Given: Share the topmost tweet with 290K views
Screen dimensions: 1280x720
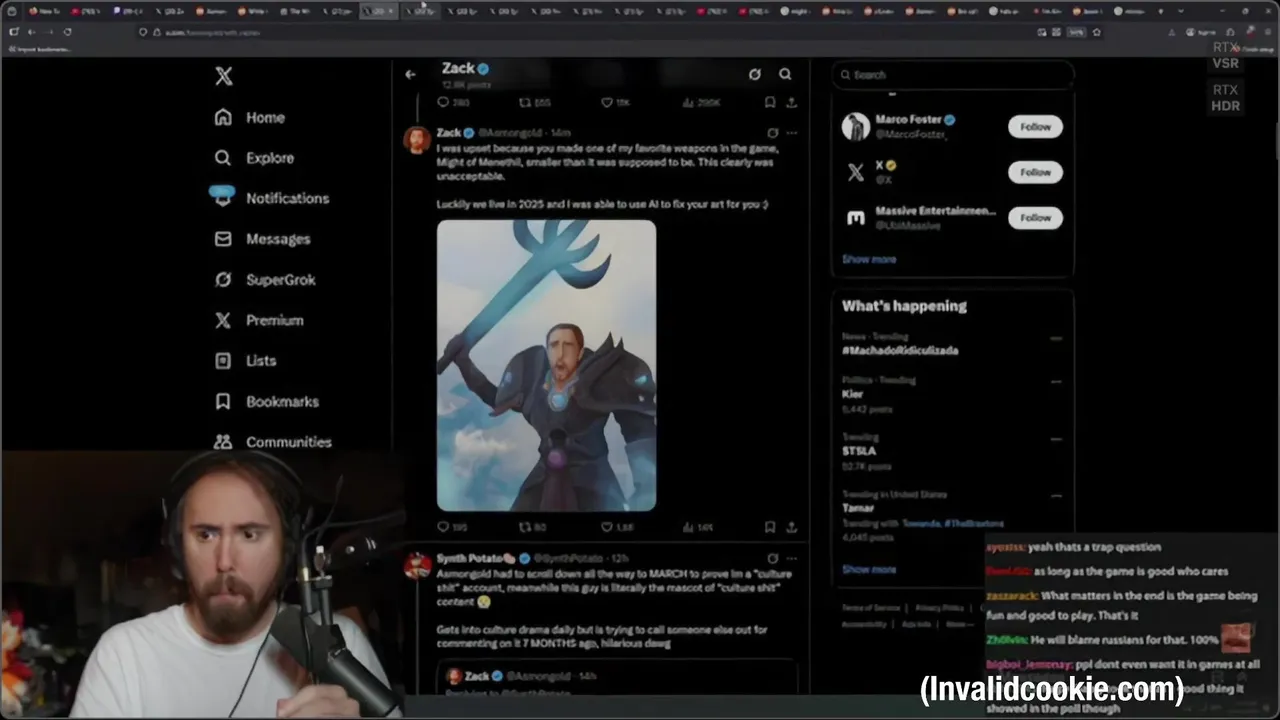Looking at the screenshot, I should pos(791,102).
